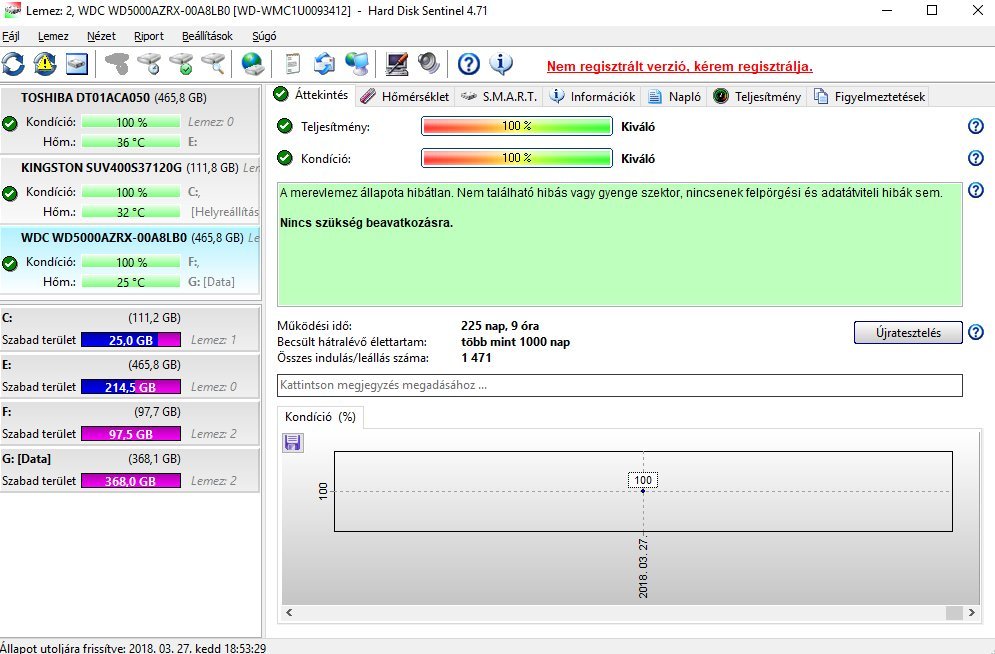Click the E: drive free space bar
995x654 pixels.
pos(131,387)
